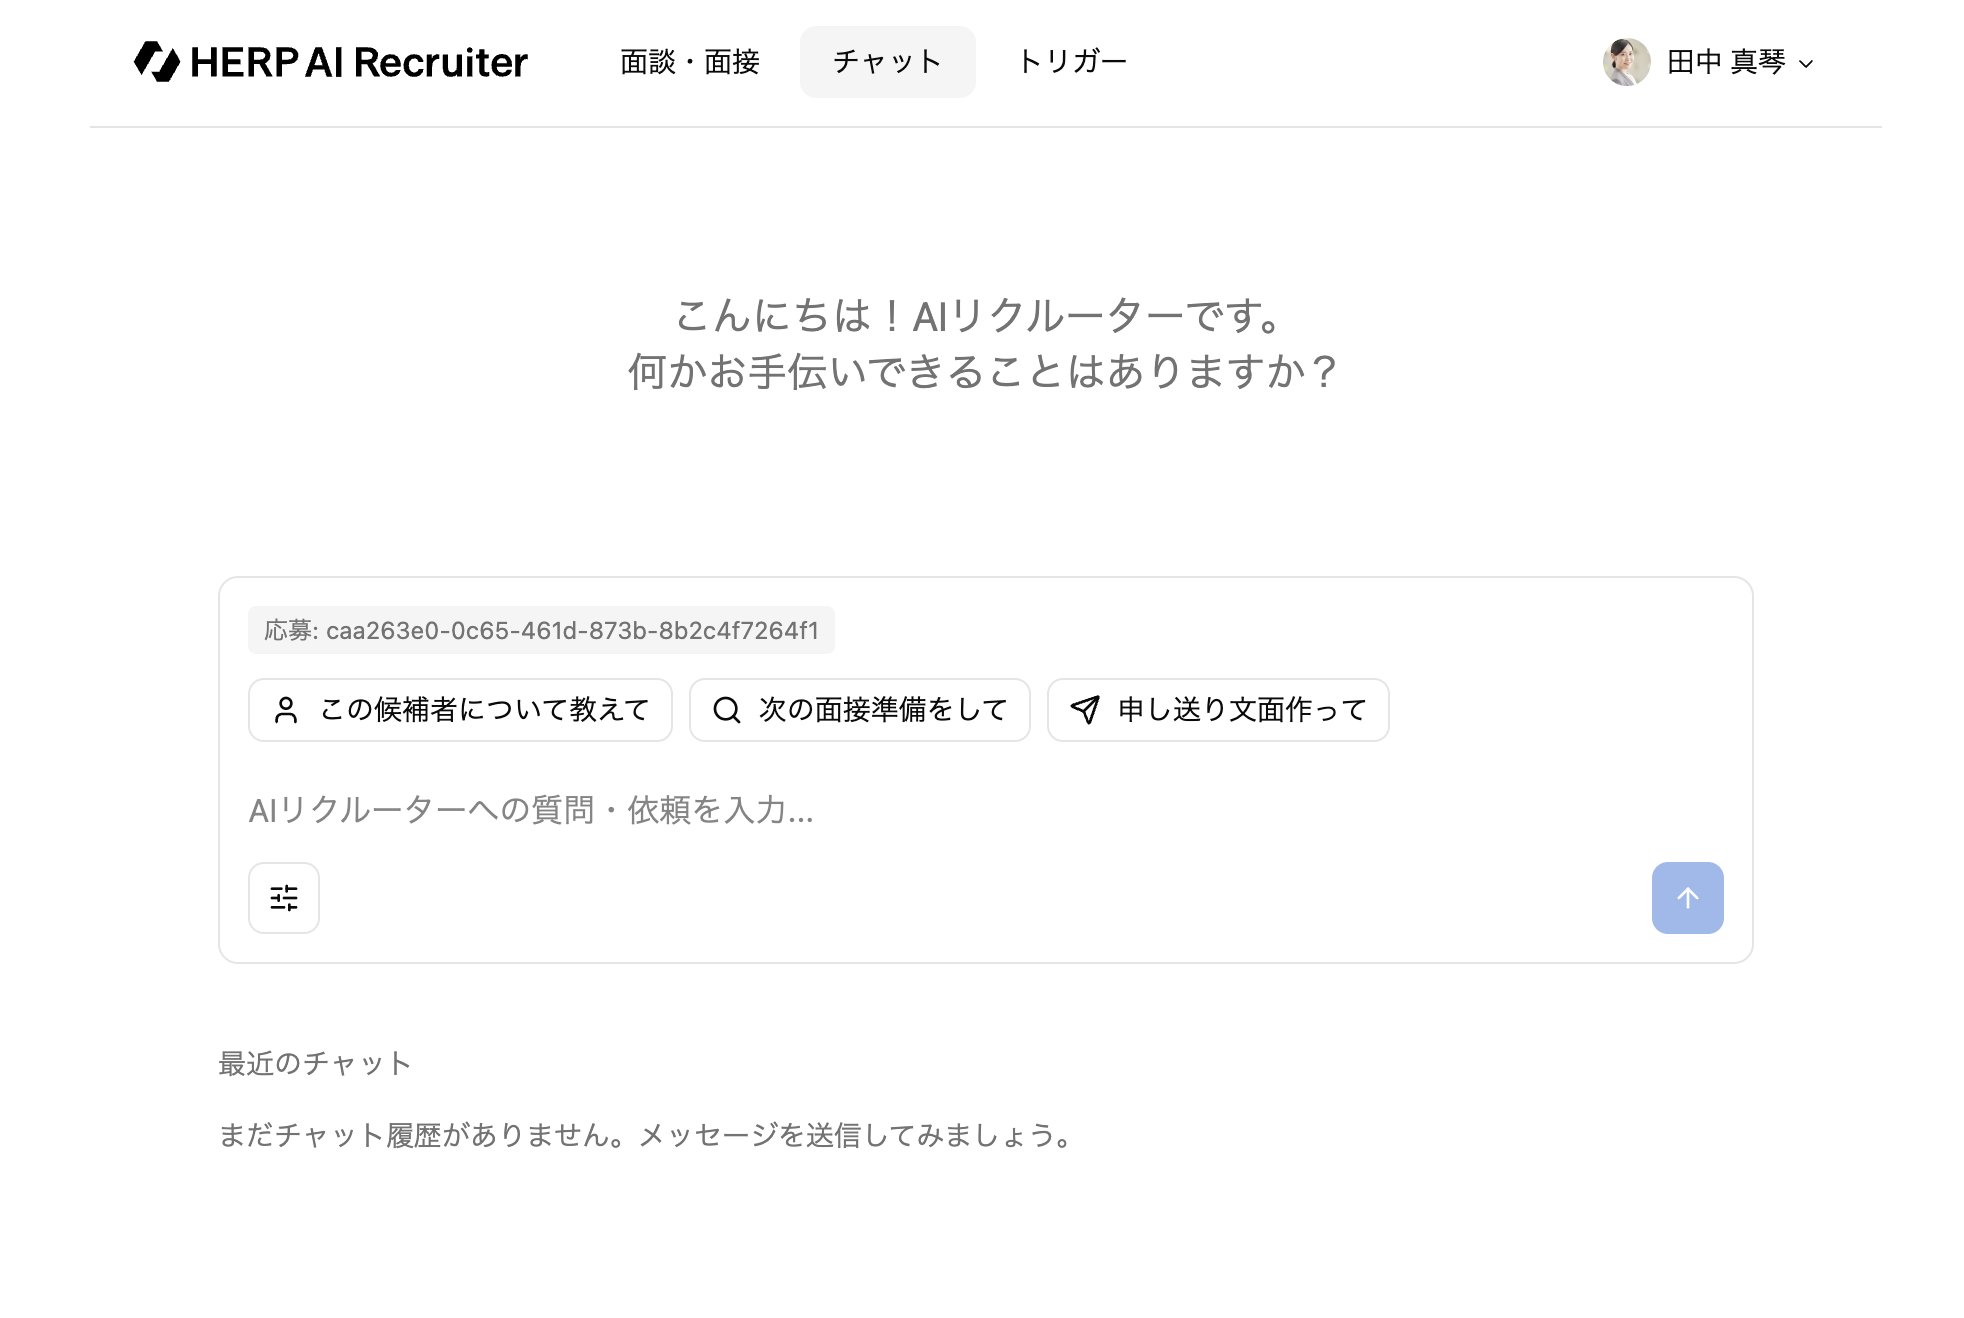This screenshot has width=1964, height=1318.
Task: Click the empty chat history message
Action: pos(647,1135)
